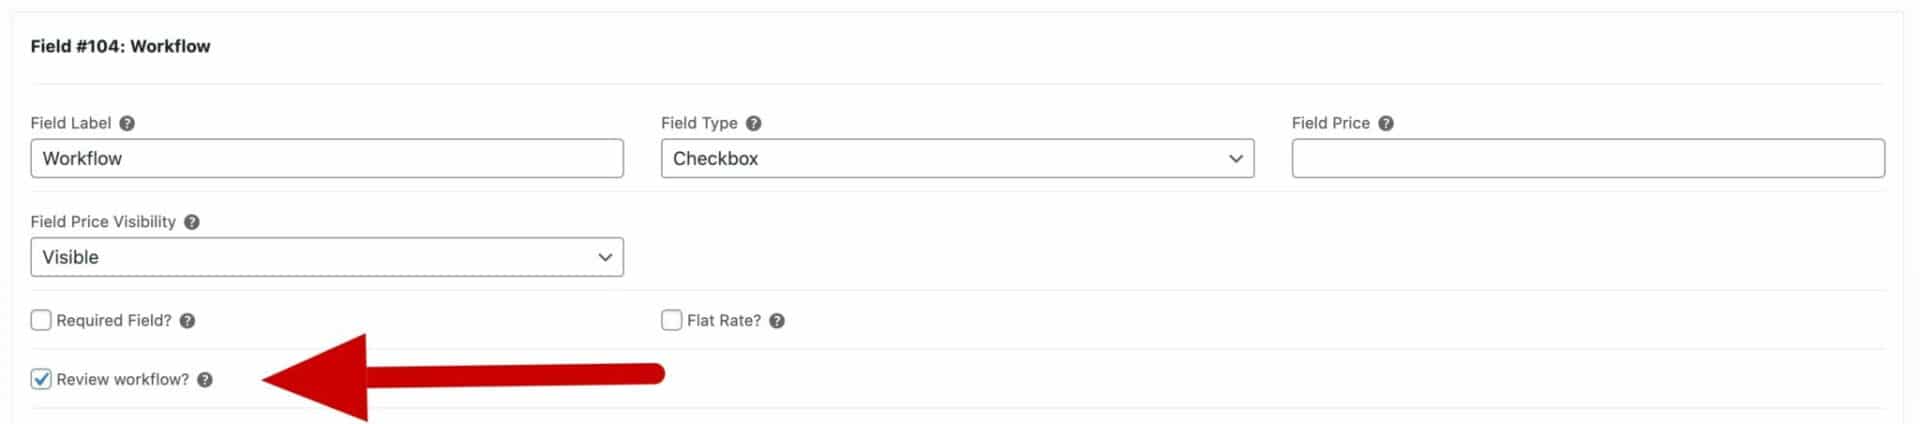View the Flat Rate? help tooltip icon

777,321
